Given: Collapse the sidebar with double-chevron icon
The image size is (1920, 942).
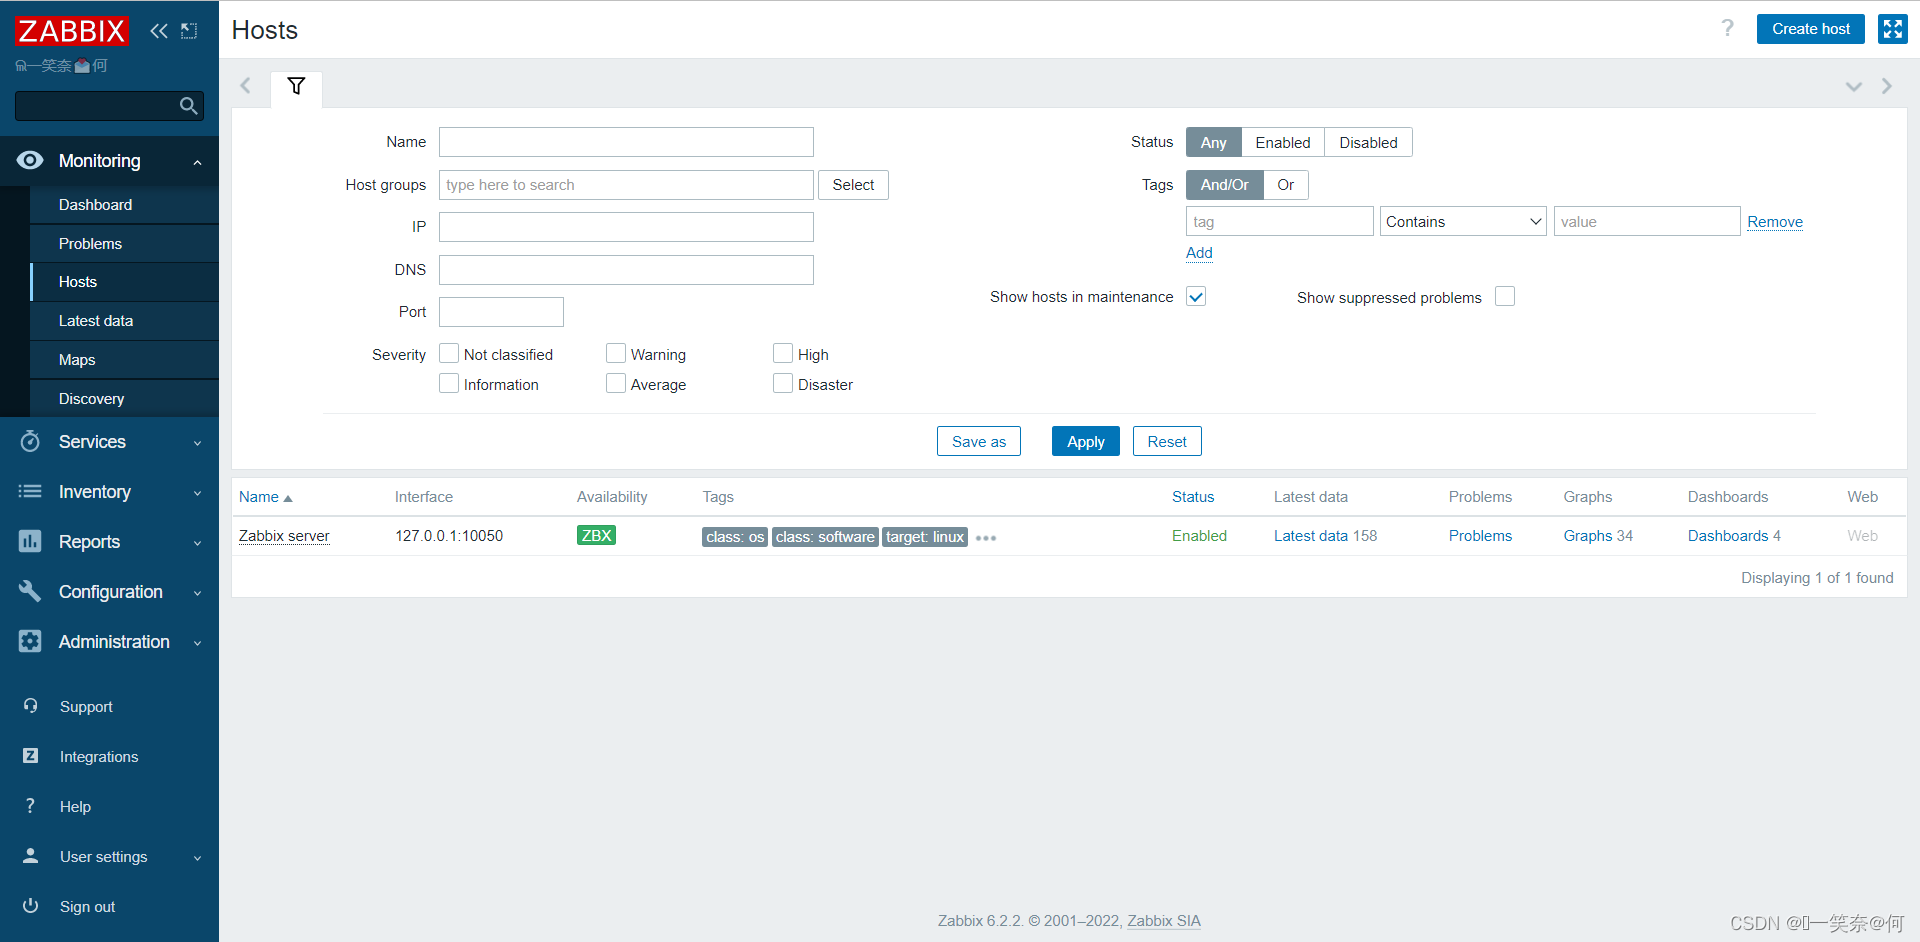Looking at the screenshot, I should [x=159, y=31].
